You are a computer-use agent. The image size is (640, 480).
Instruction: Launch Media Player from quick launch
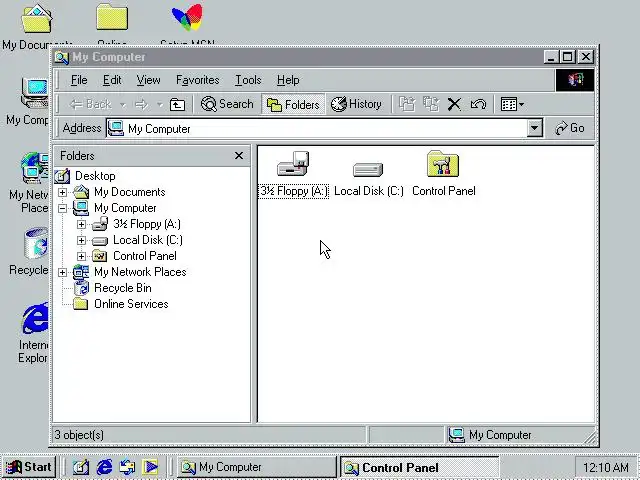(x=150, y=467)
